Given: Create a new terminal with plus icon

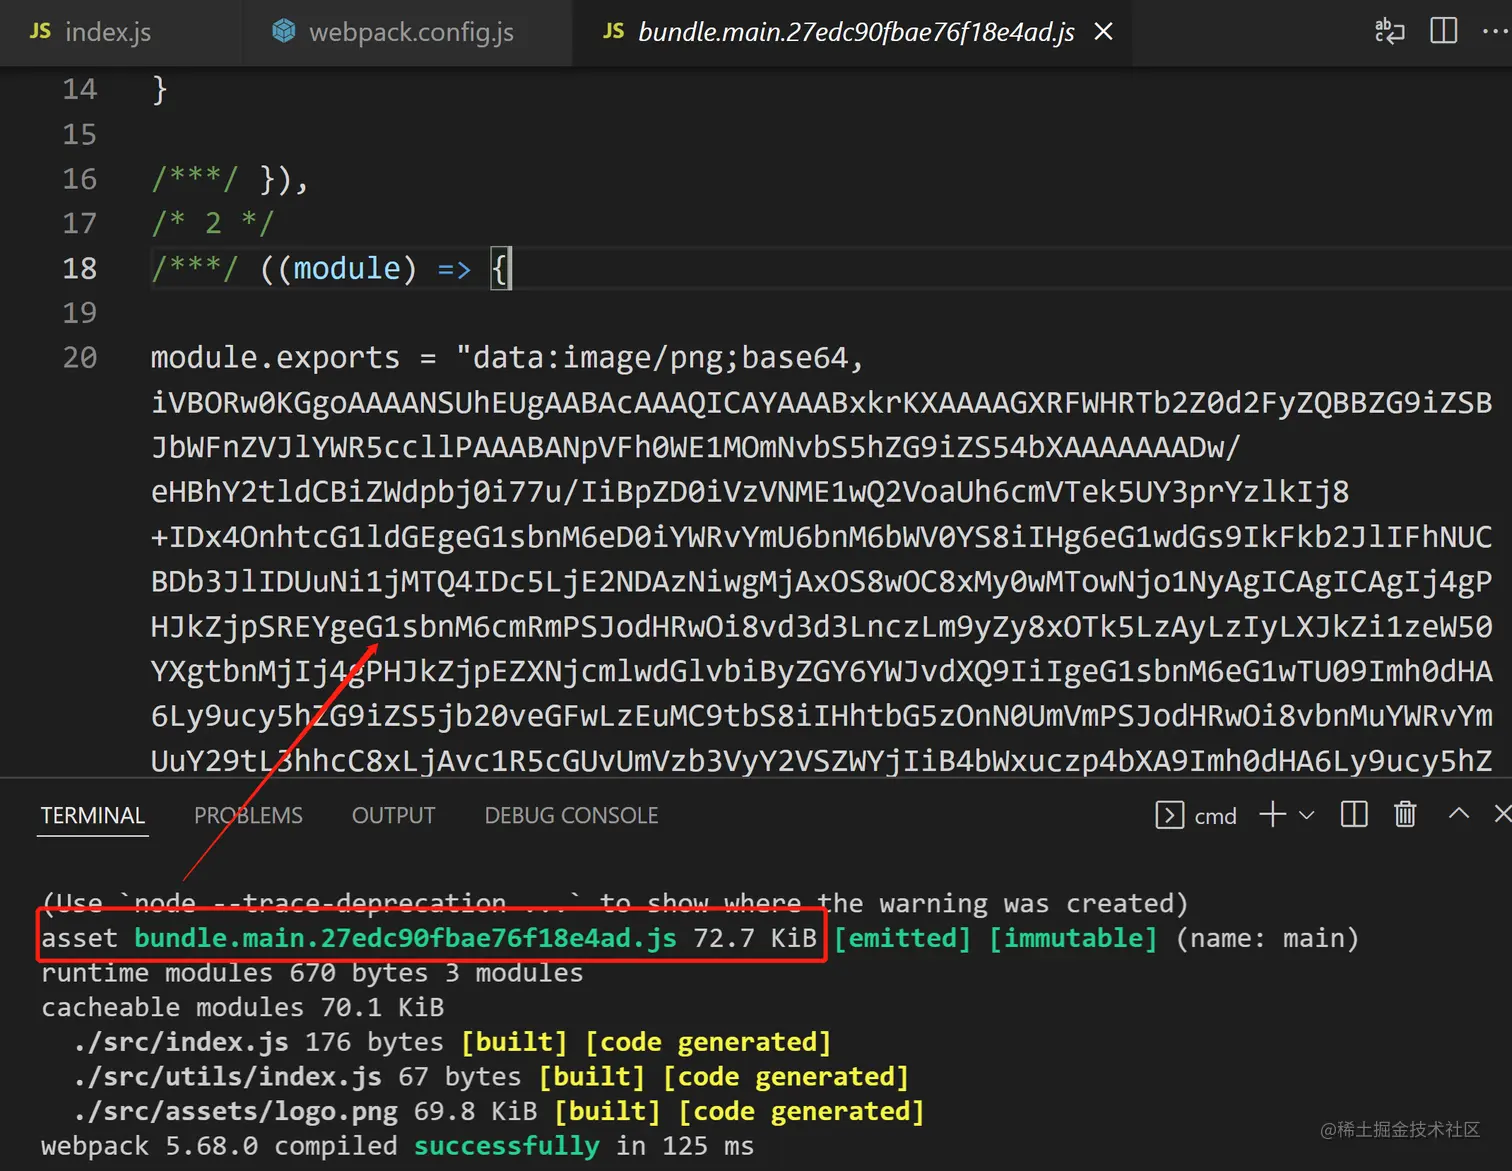Looking at the screenshot, I should (x=1272, y=814).
